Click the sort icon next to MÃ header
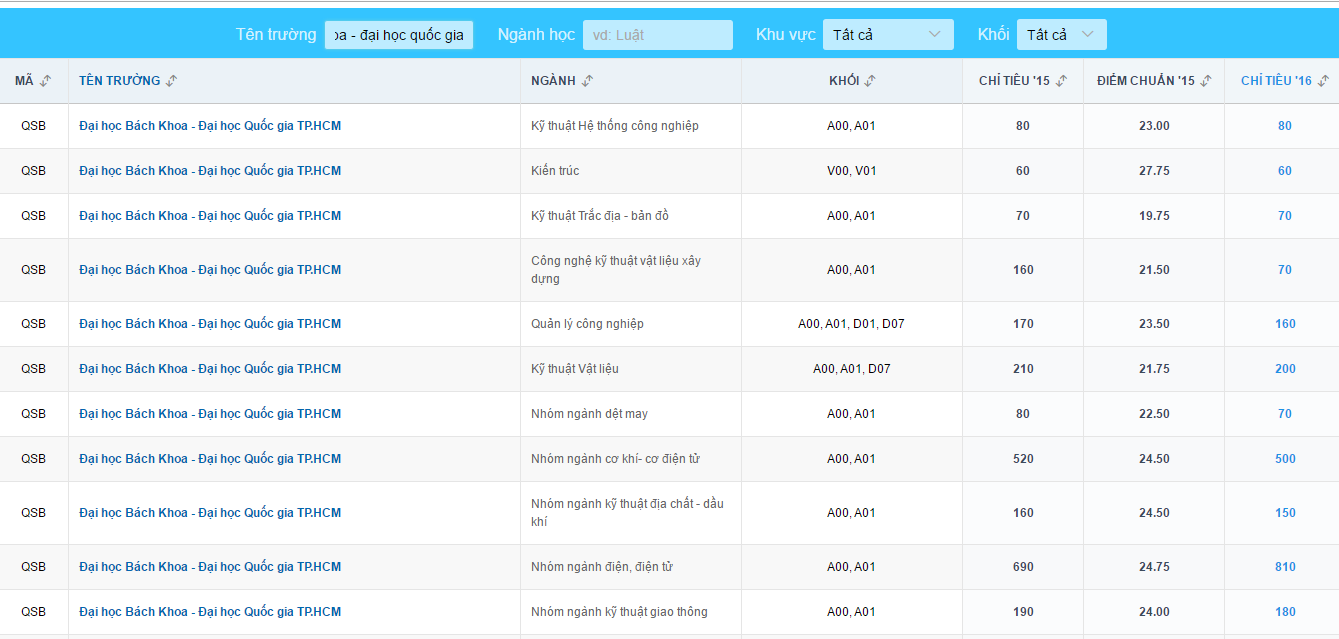This screenshot has width=1339, height=639. [46, 81]
